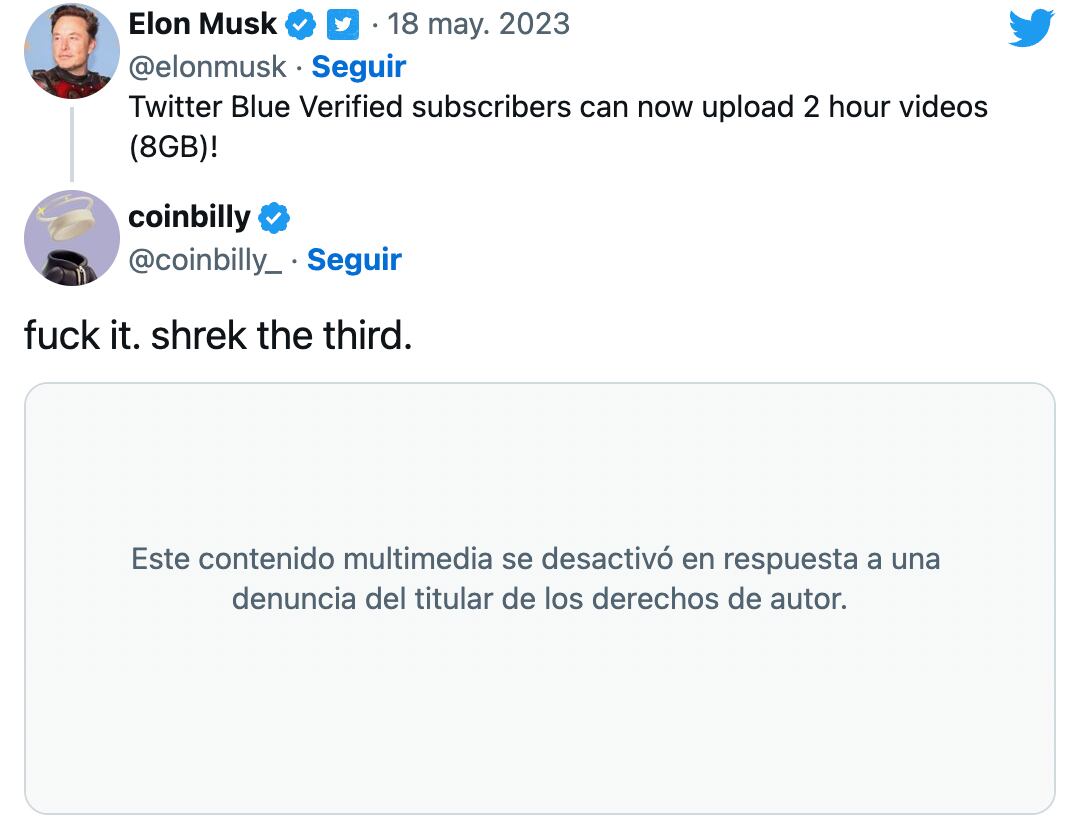1072x834 pixels.
Task: Open coinbilly's profile avatar
Action: tap(71, 238)
